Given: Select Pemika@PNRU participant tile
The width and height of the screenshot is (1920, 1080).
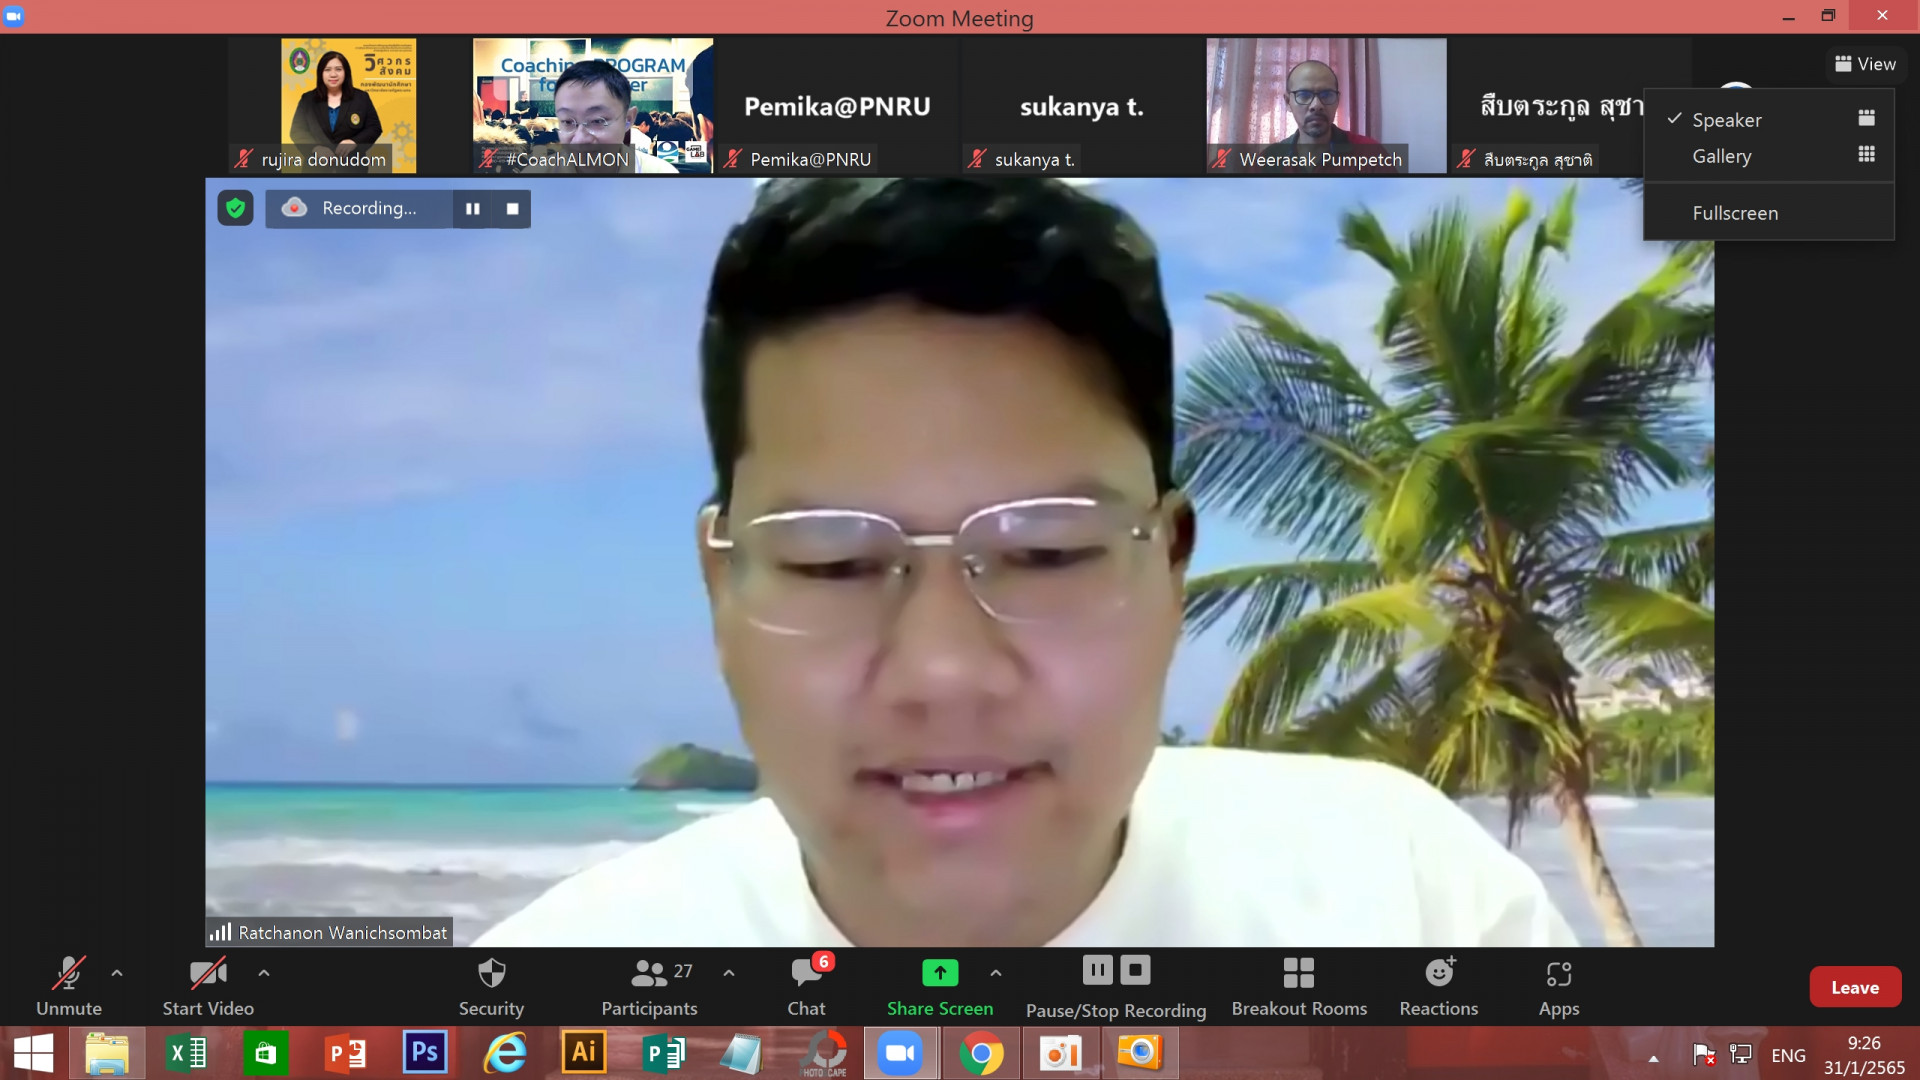Looking at the screenshot, I should pyautogui.click(x=838, y=105).
